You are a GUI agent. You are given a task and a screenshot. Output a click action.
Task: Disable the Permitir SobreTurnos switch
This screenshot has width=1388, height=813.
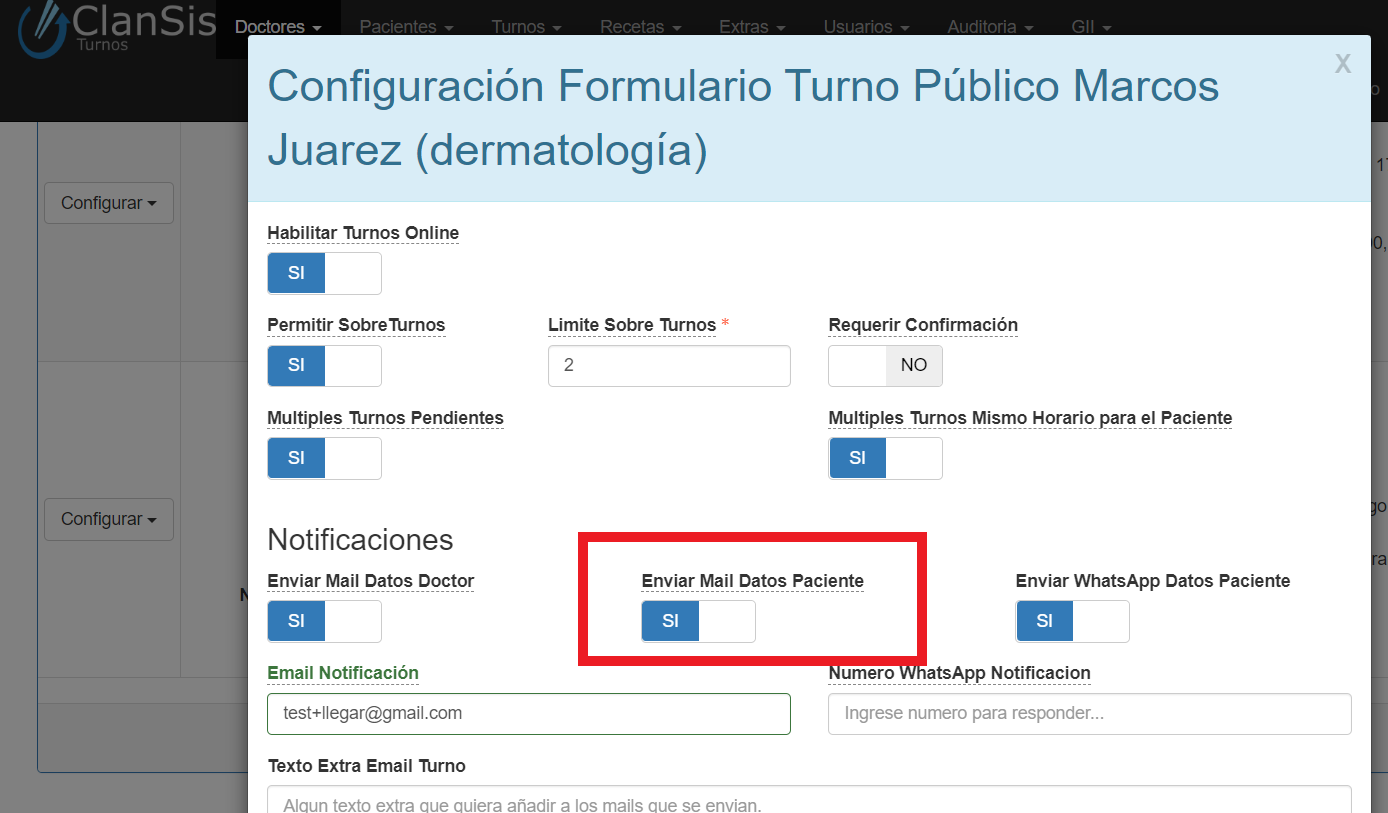(324, 366)
